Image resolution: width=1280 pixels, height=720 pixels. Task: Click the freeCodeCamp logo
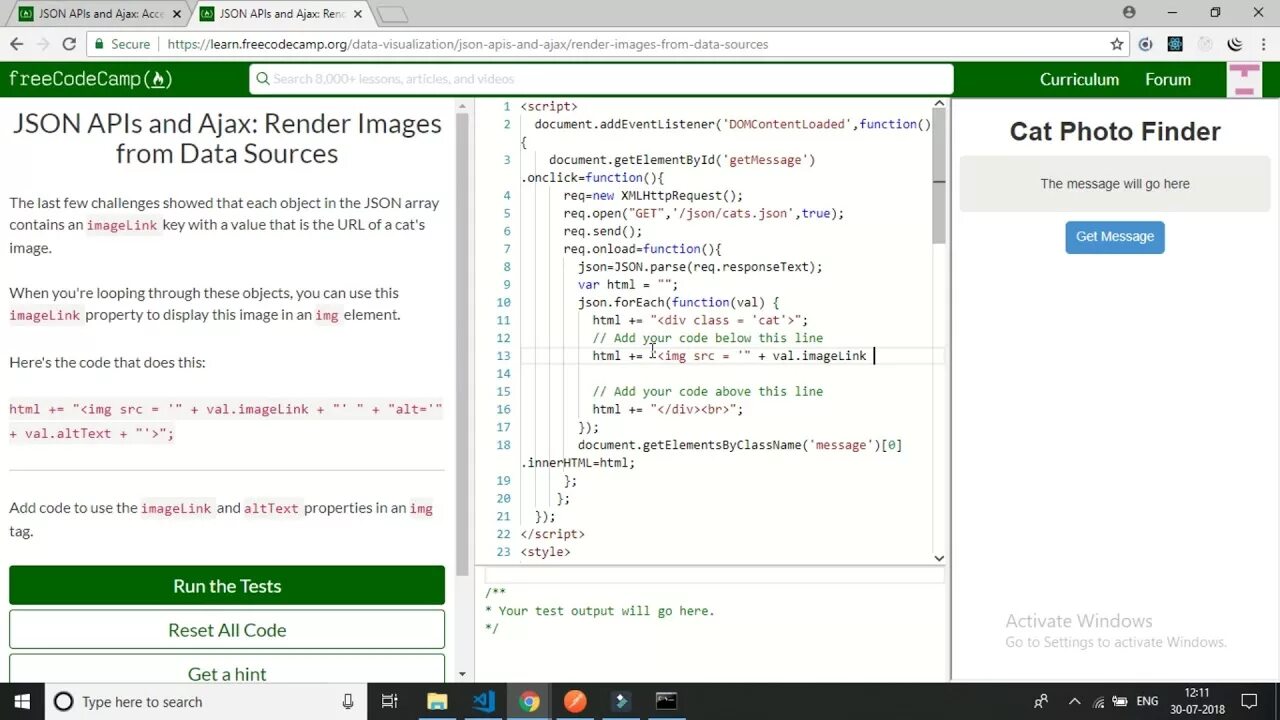click(91, 79)
